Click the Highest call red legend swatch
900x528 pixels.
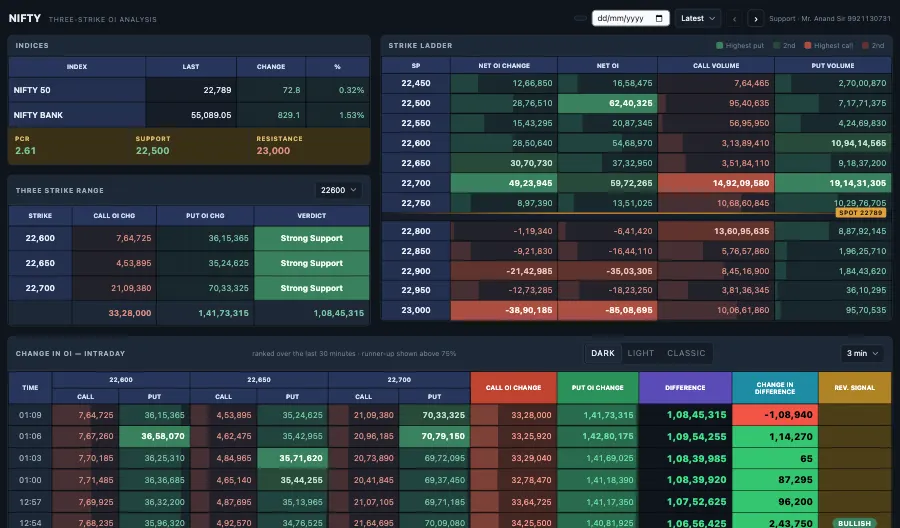[808, 45]
